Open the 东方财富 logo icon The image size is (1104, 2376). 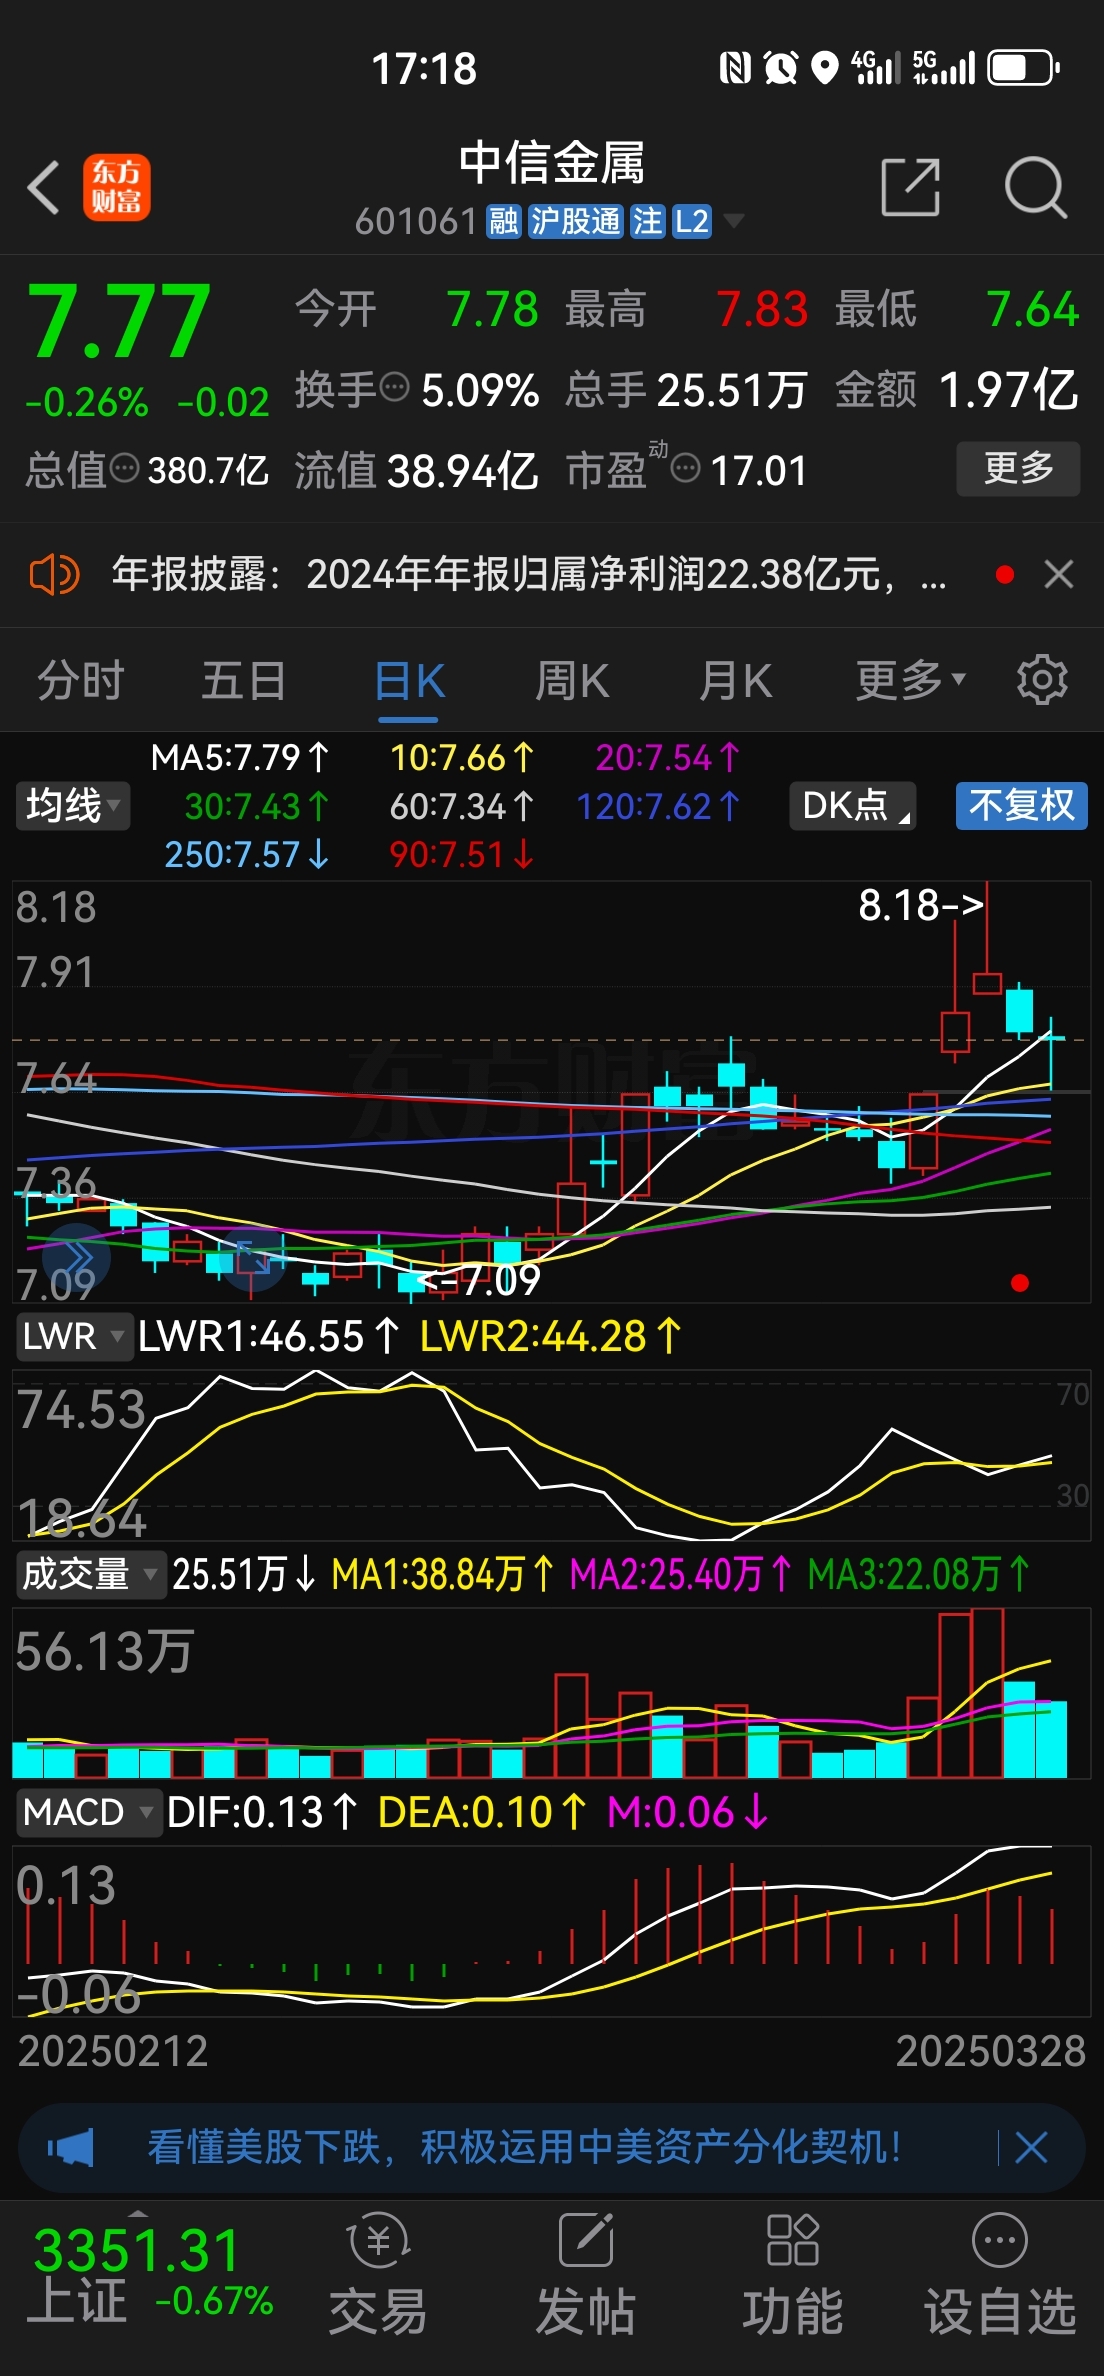116,187
